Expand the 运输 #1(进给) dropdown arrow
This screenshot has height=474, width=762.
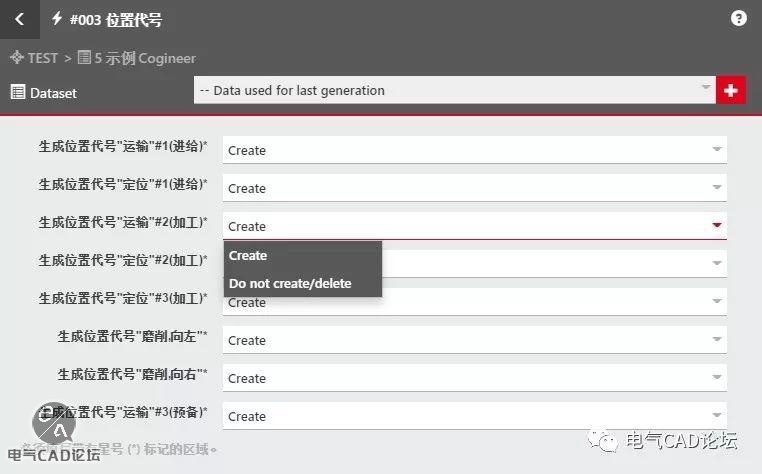coord(716,150)
